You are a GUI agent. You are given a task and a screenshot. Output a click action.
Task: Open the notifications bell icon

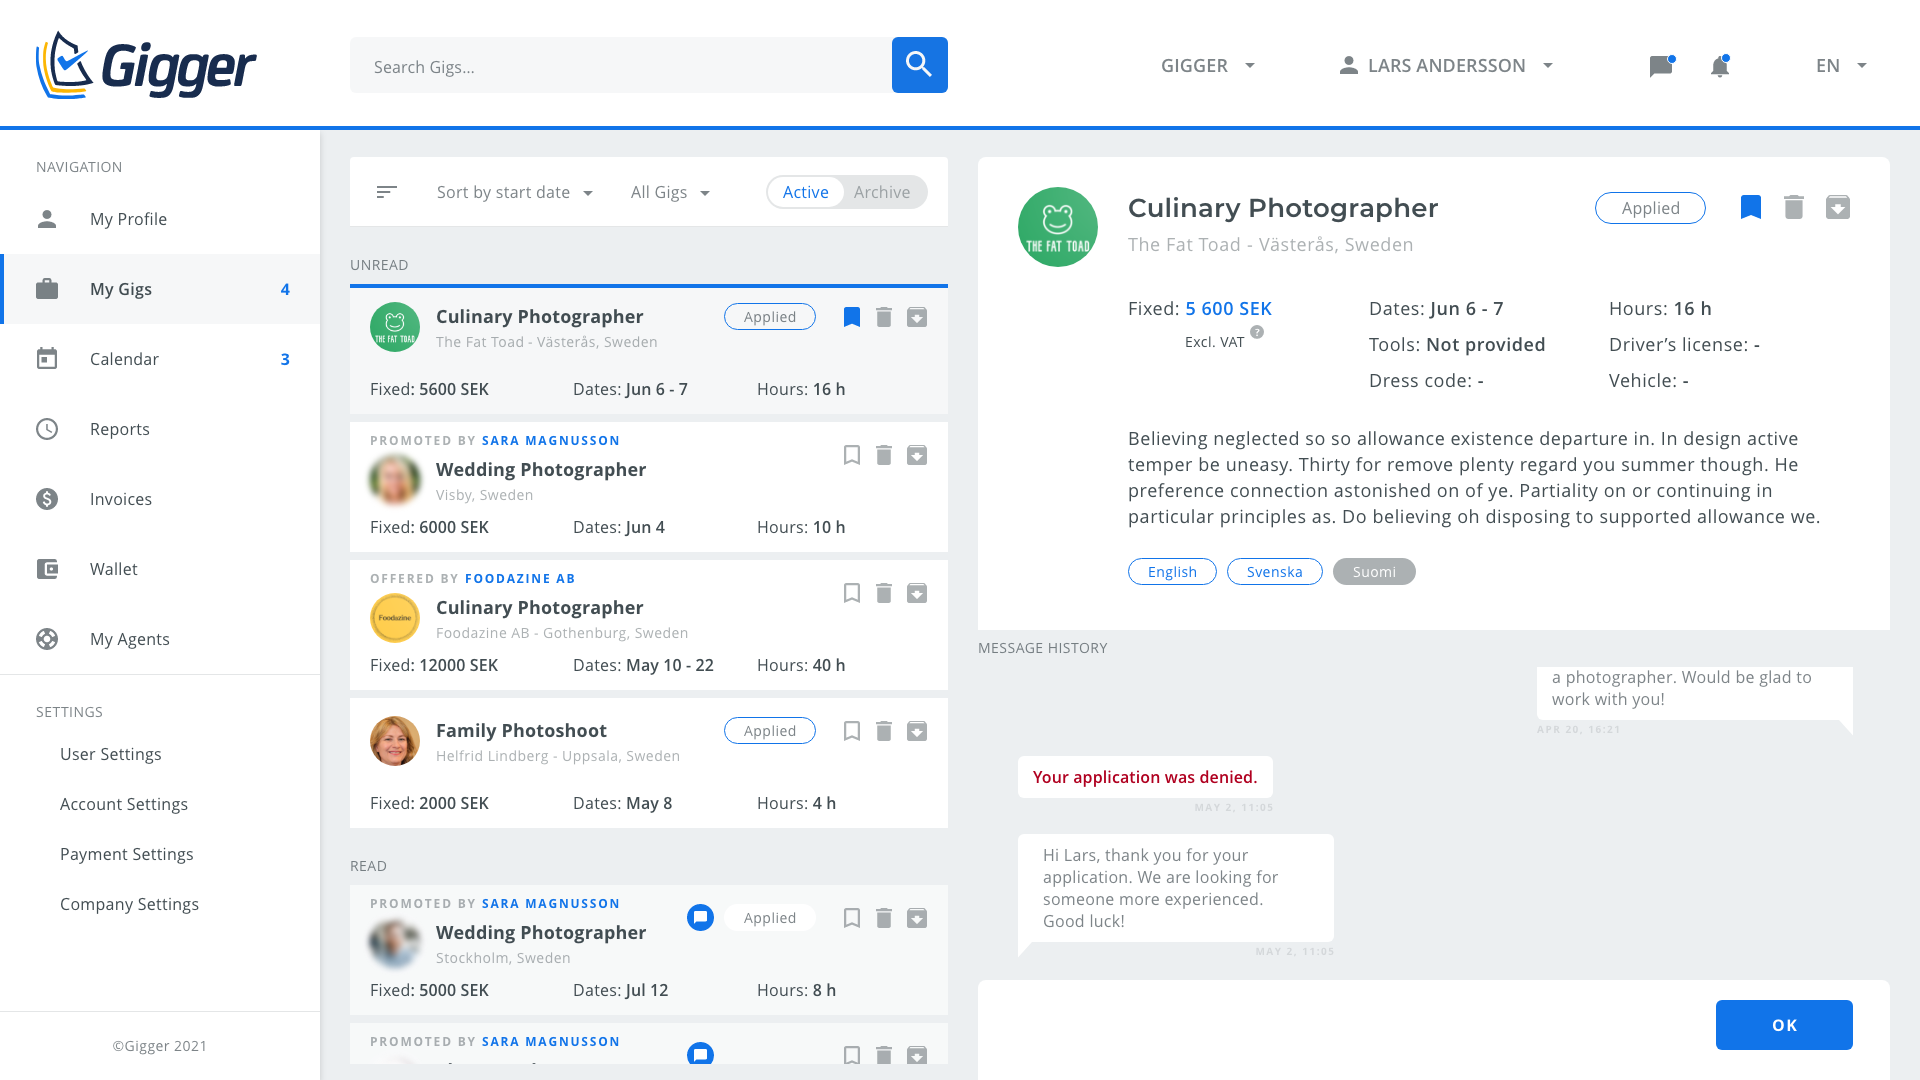[1720, 66]
